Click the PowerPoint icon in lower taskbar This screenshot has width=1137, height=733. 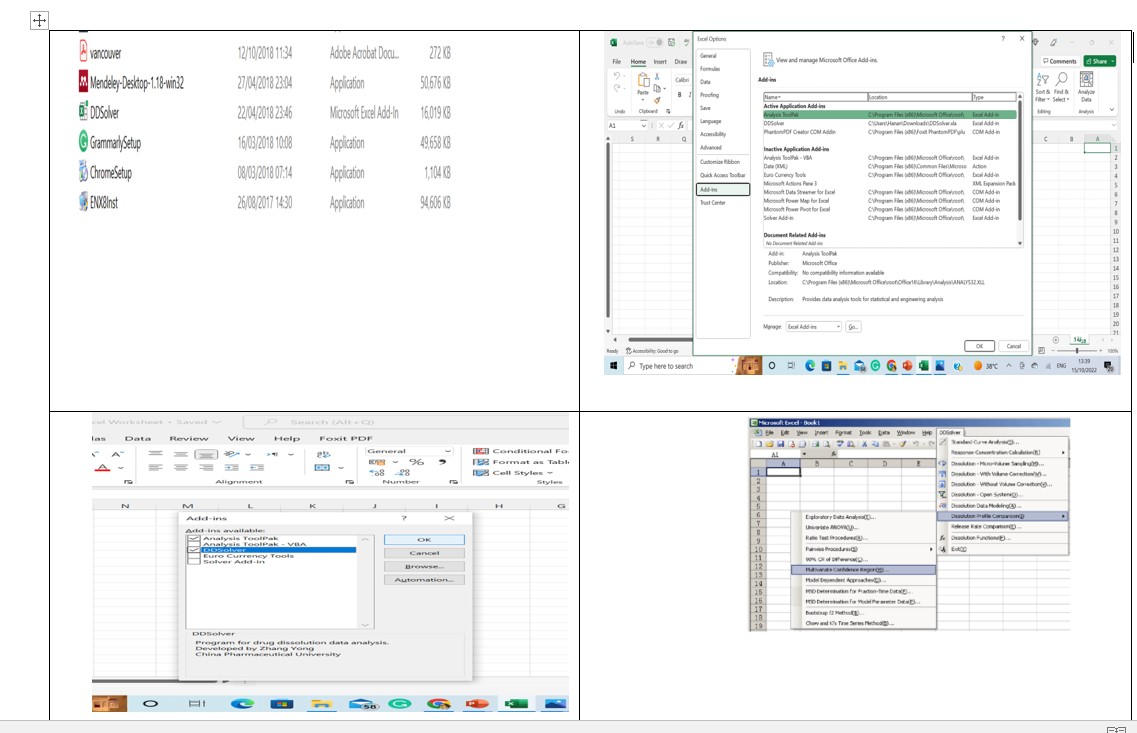[476, 703]
